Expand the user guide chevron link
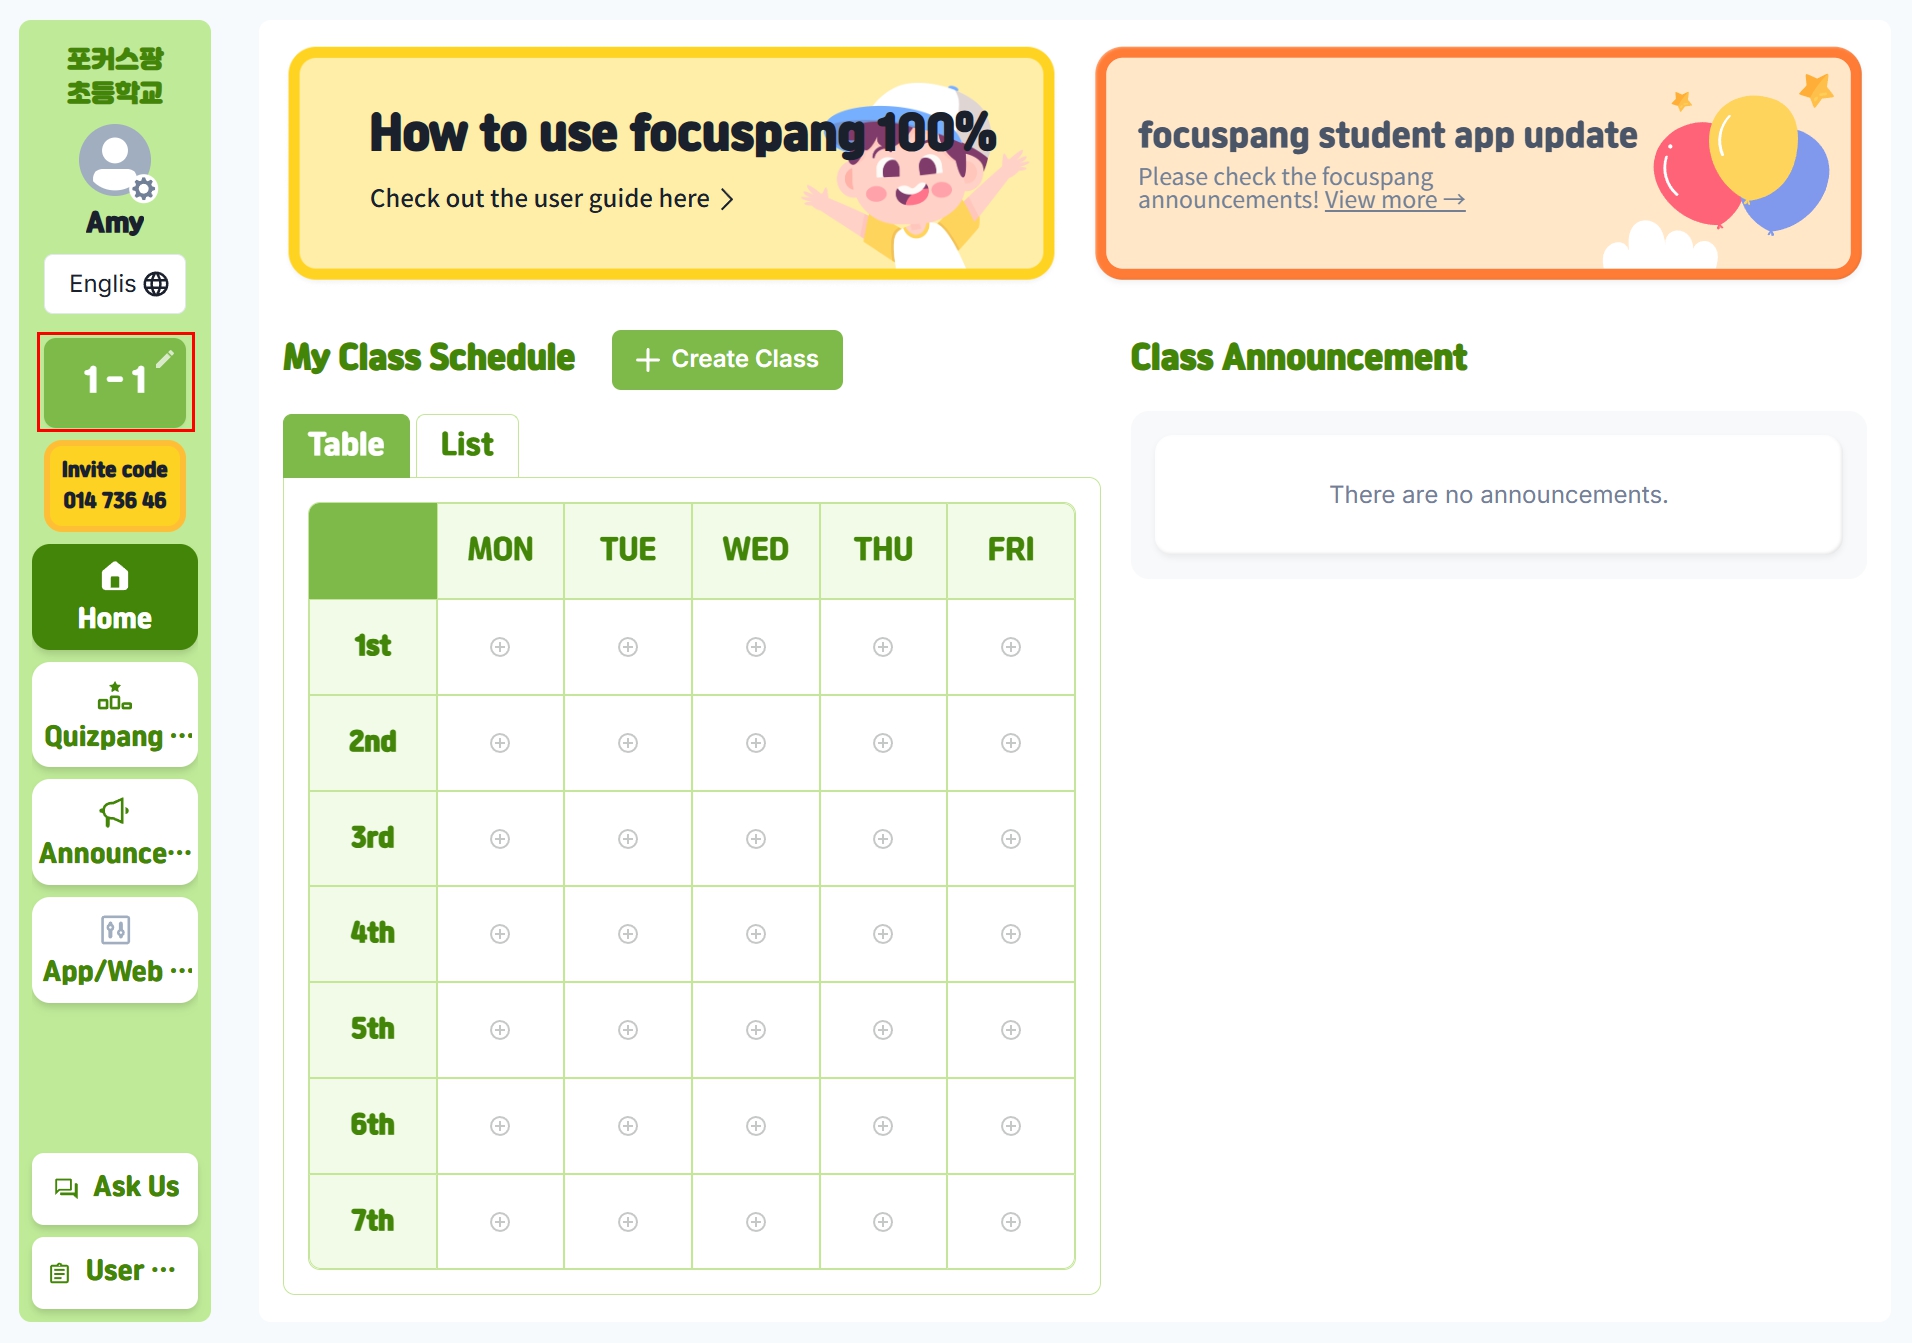The width and height of the screenshot is (1912, 1343). (x=728, y=199)
